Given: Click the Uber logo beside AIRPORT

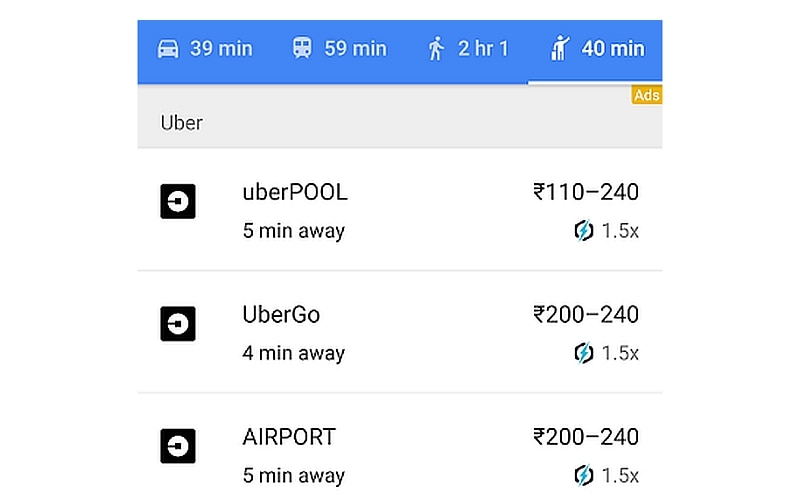Looking at the screenshot, I should [178, 446].
